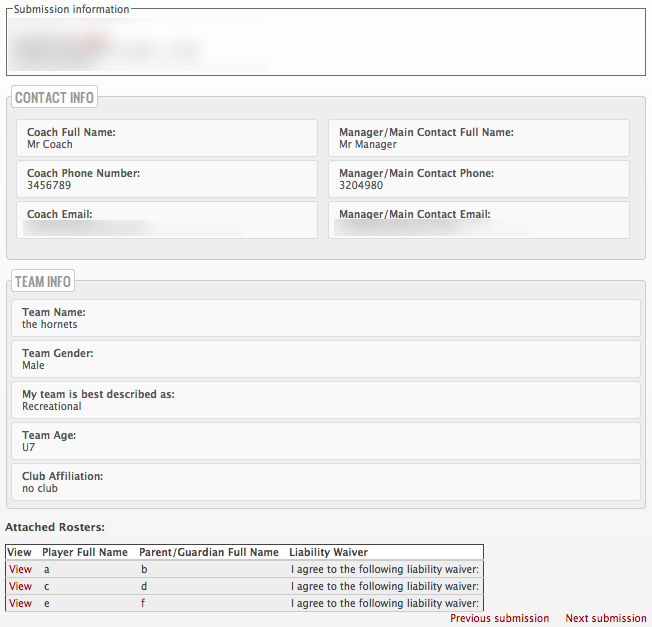Image resolution: width=652 pixels, height=627 pixels.
Task: Open the View link for player e
Action: coord(20,603)
